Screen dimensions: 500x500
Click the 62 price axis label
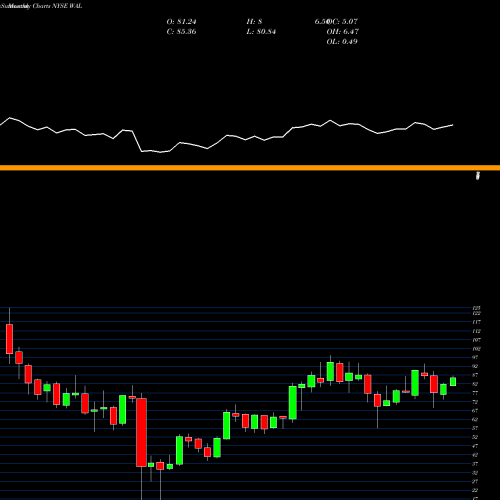tap(475, 419)
